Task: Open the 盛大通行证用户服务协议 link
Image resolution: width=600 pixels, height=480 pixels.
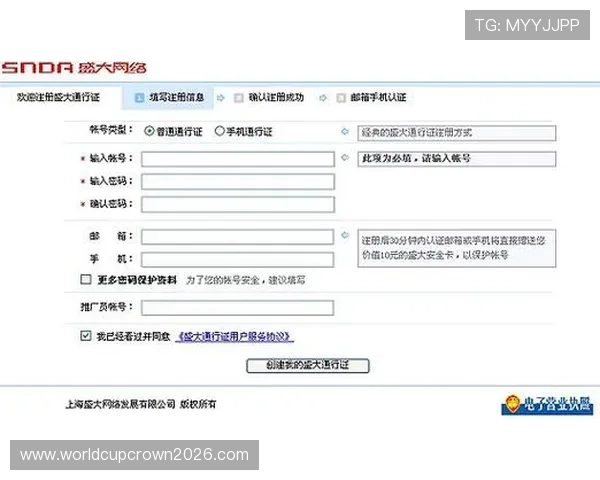Action: click(234, 336)
